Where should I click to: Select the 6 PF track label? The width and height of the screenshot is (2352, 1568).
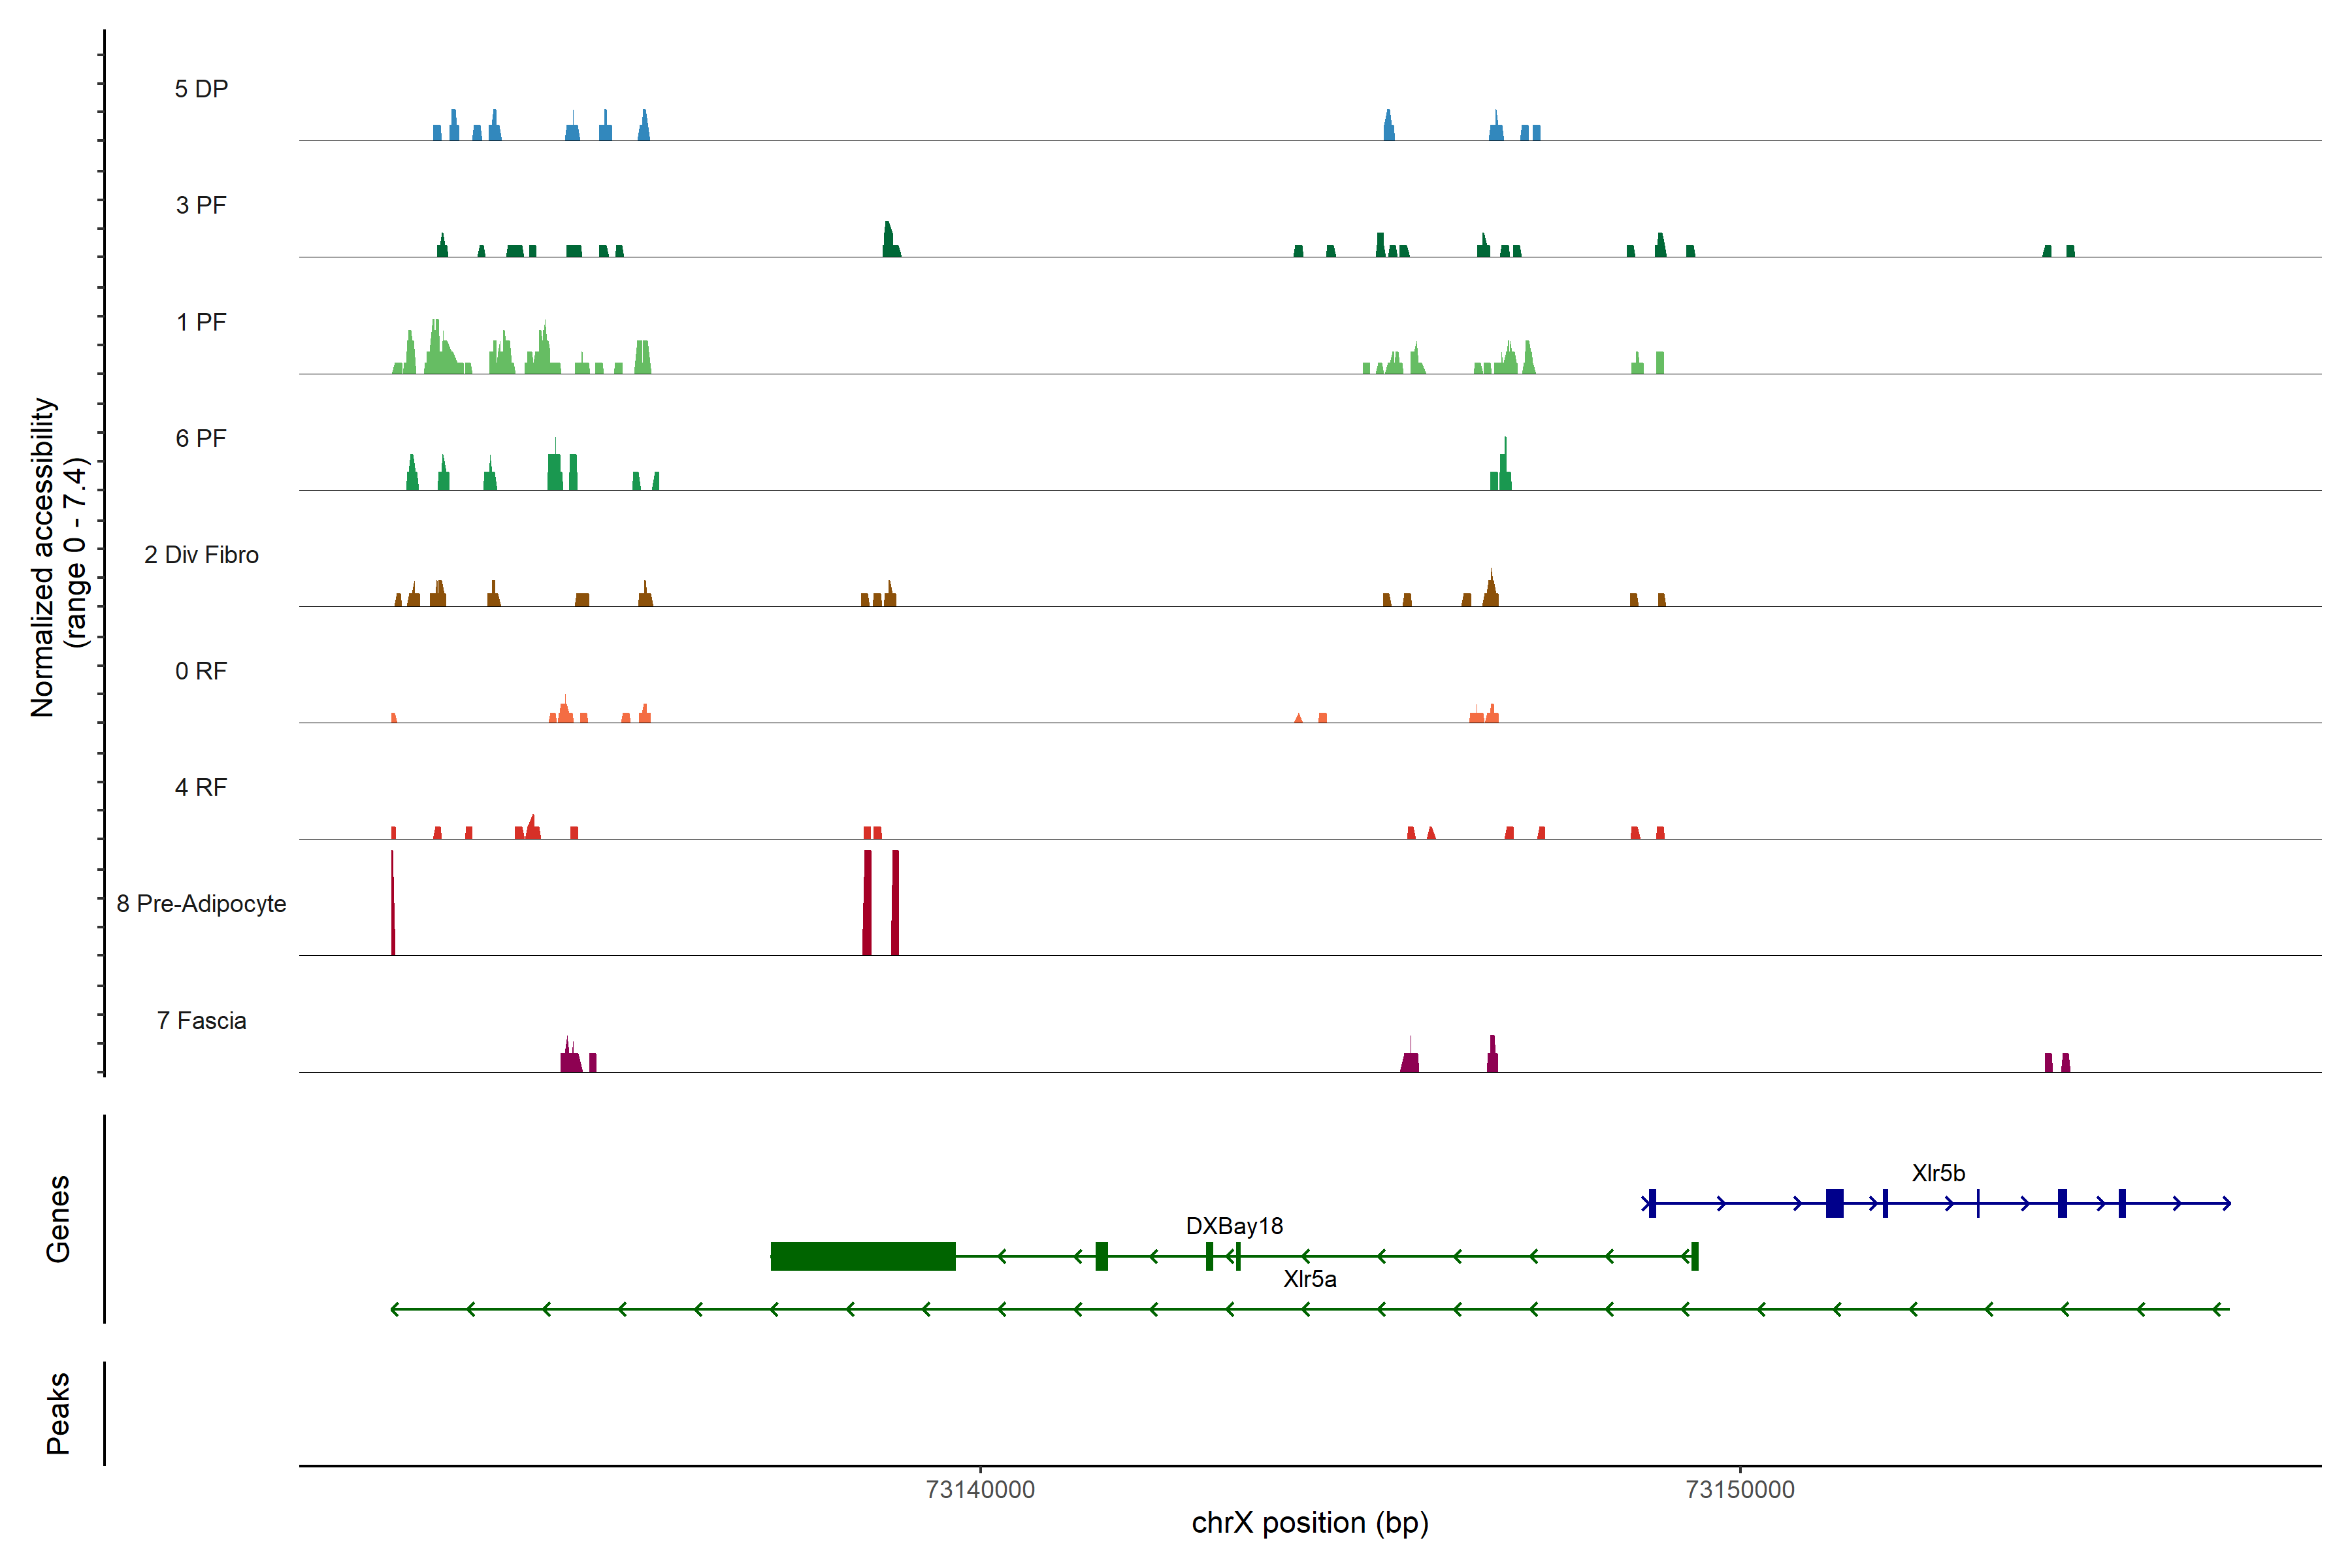coord(201,438)
